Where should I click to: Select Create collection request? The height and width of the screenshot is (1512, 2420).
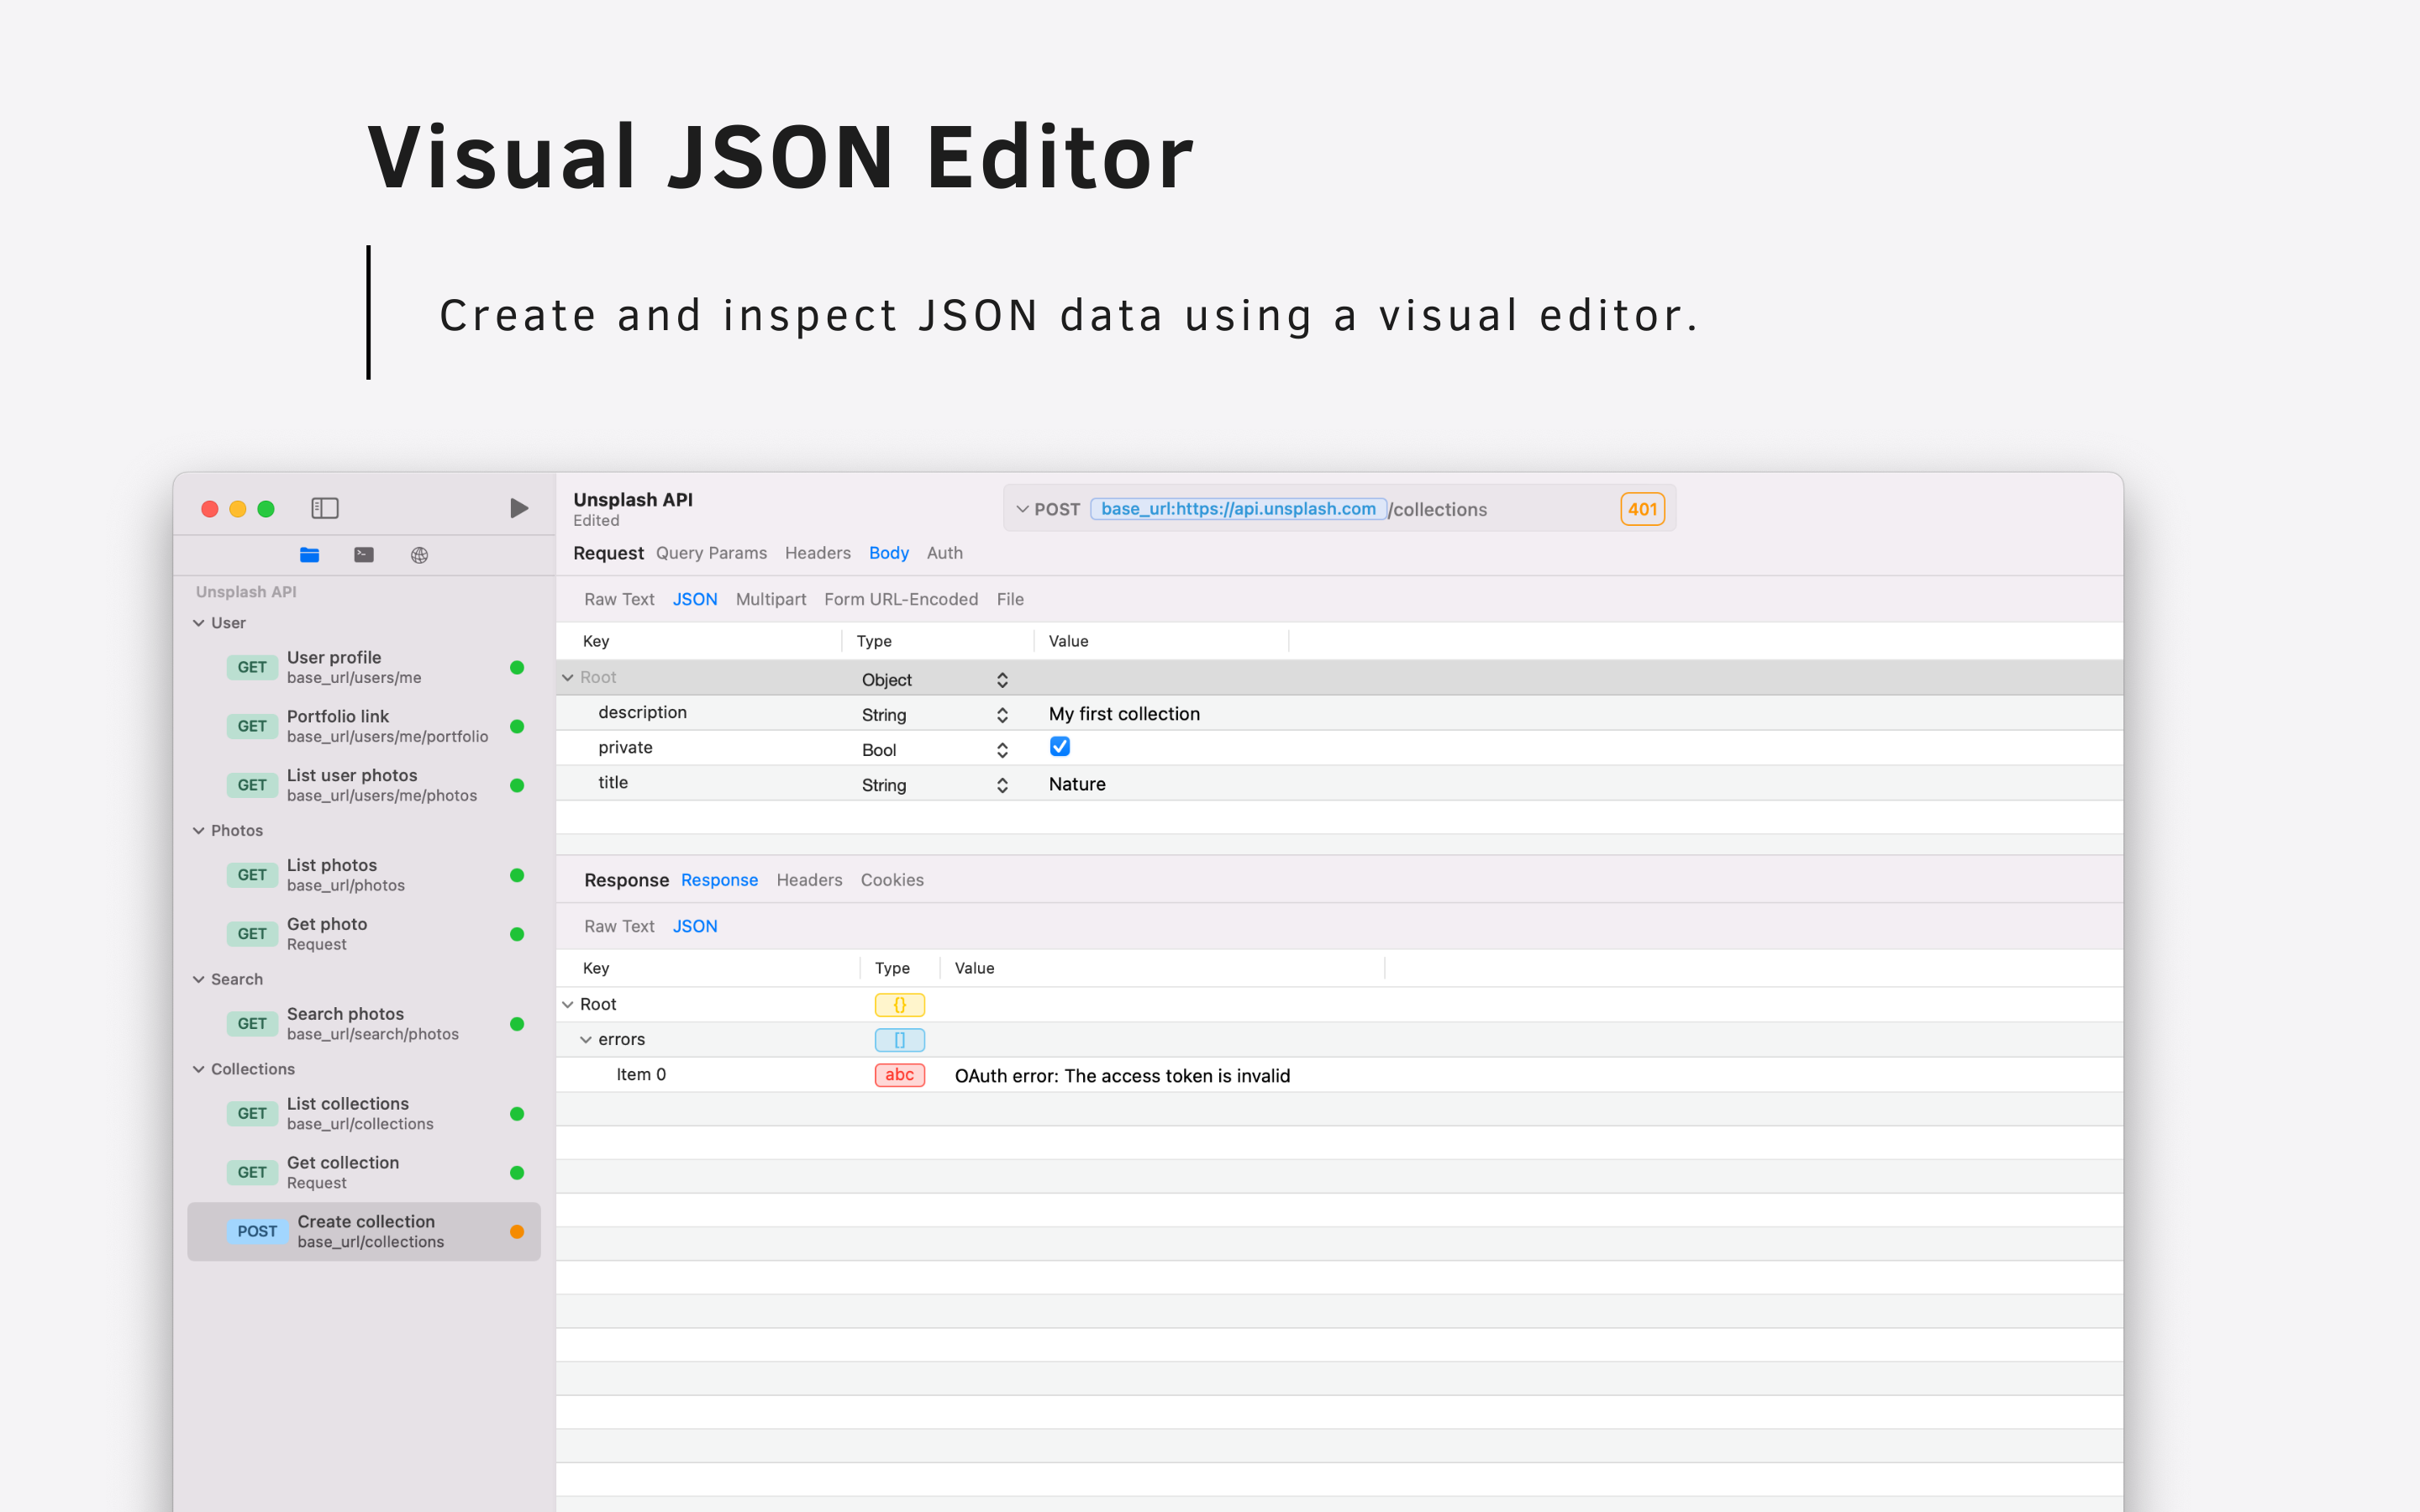pos(364,1231)
